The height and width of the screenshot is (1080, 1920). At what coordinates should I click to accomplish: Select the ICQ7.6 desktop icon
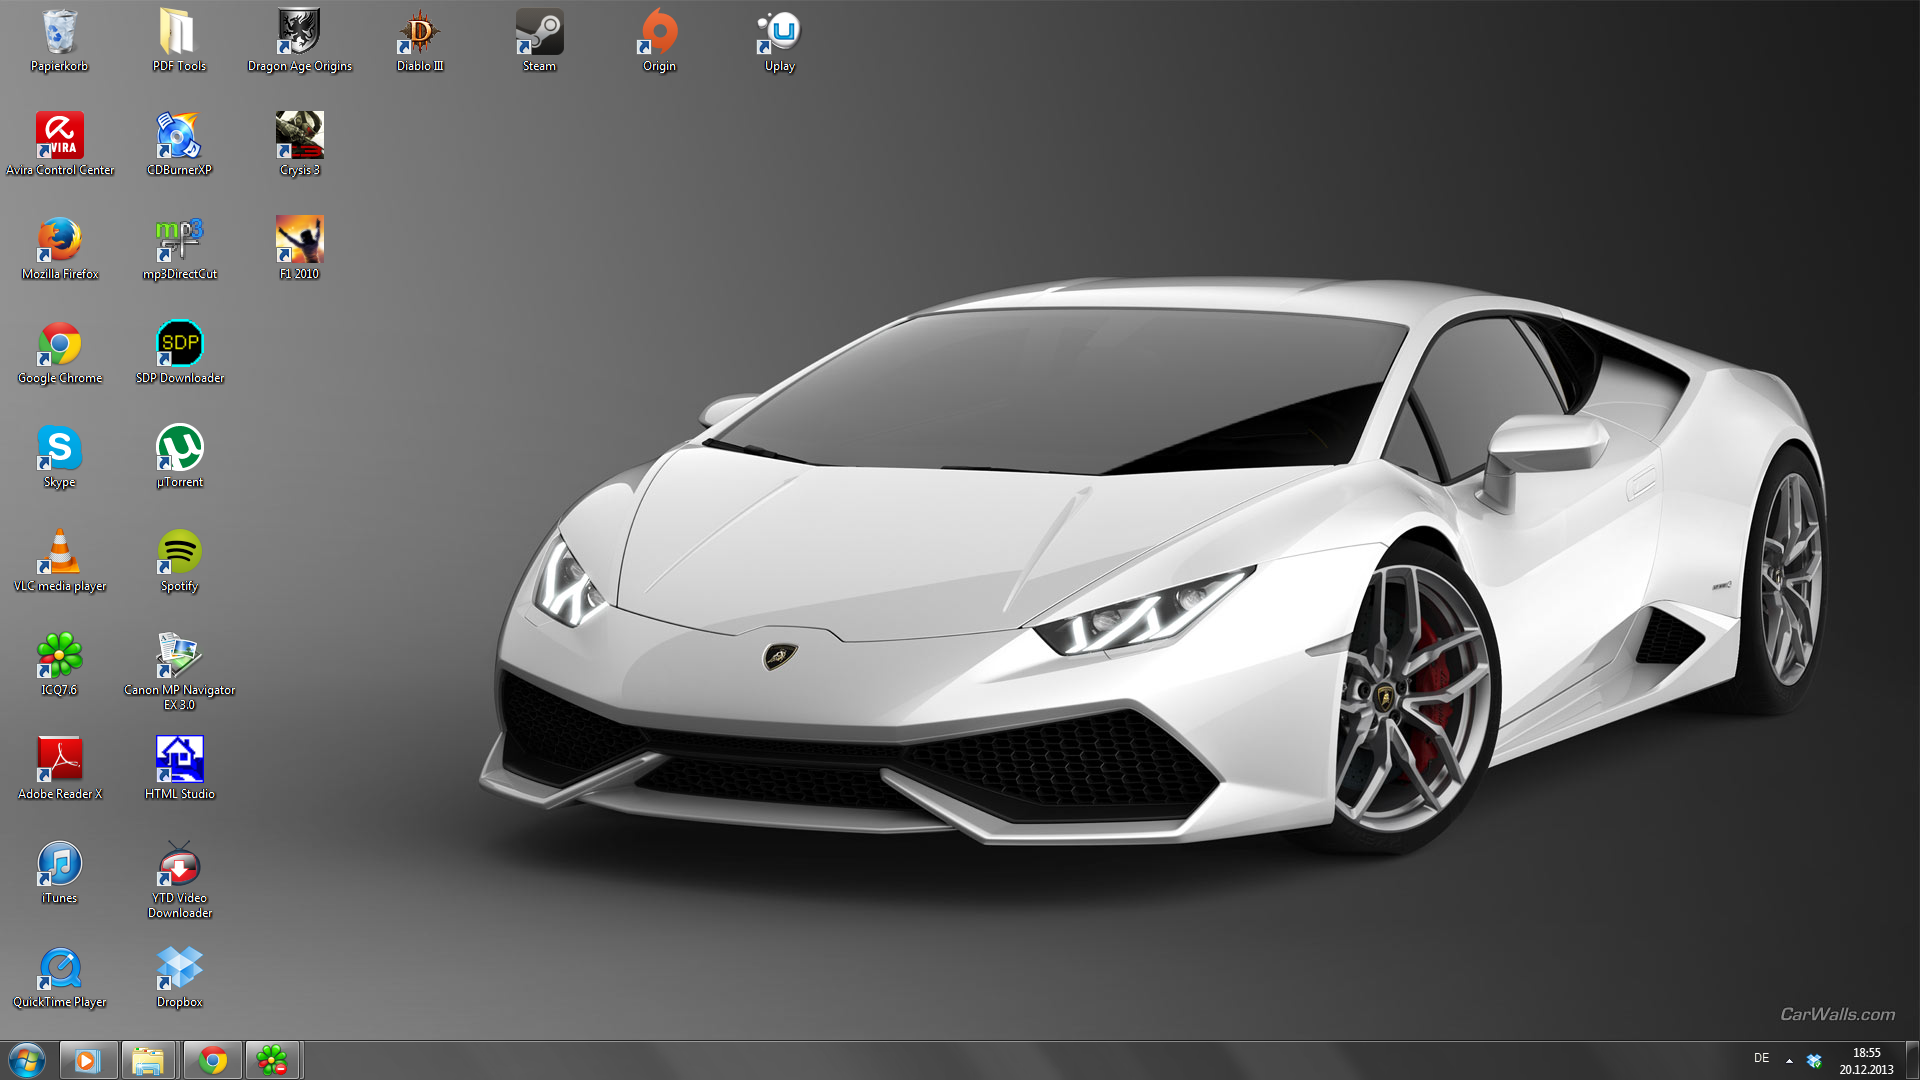tap(59, 665)
